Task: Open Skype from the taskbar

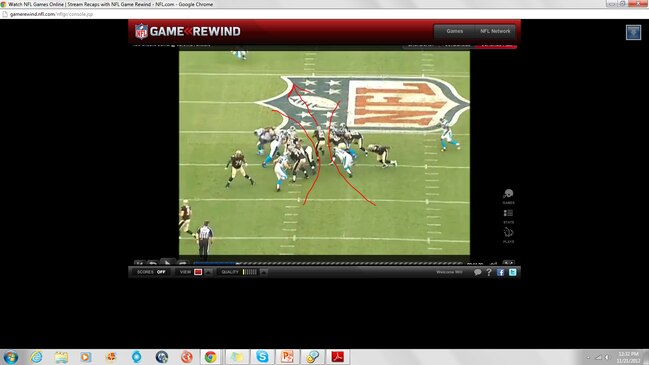Action: [262, 356]
